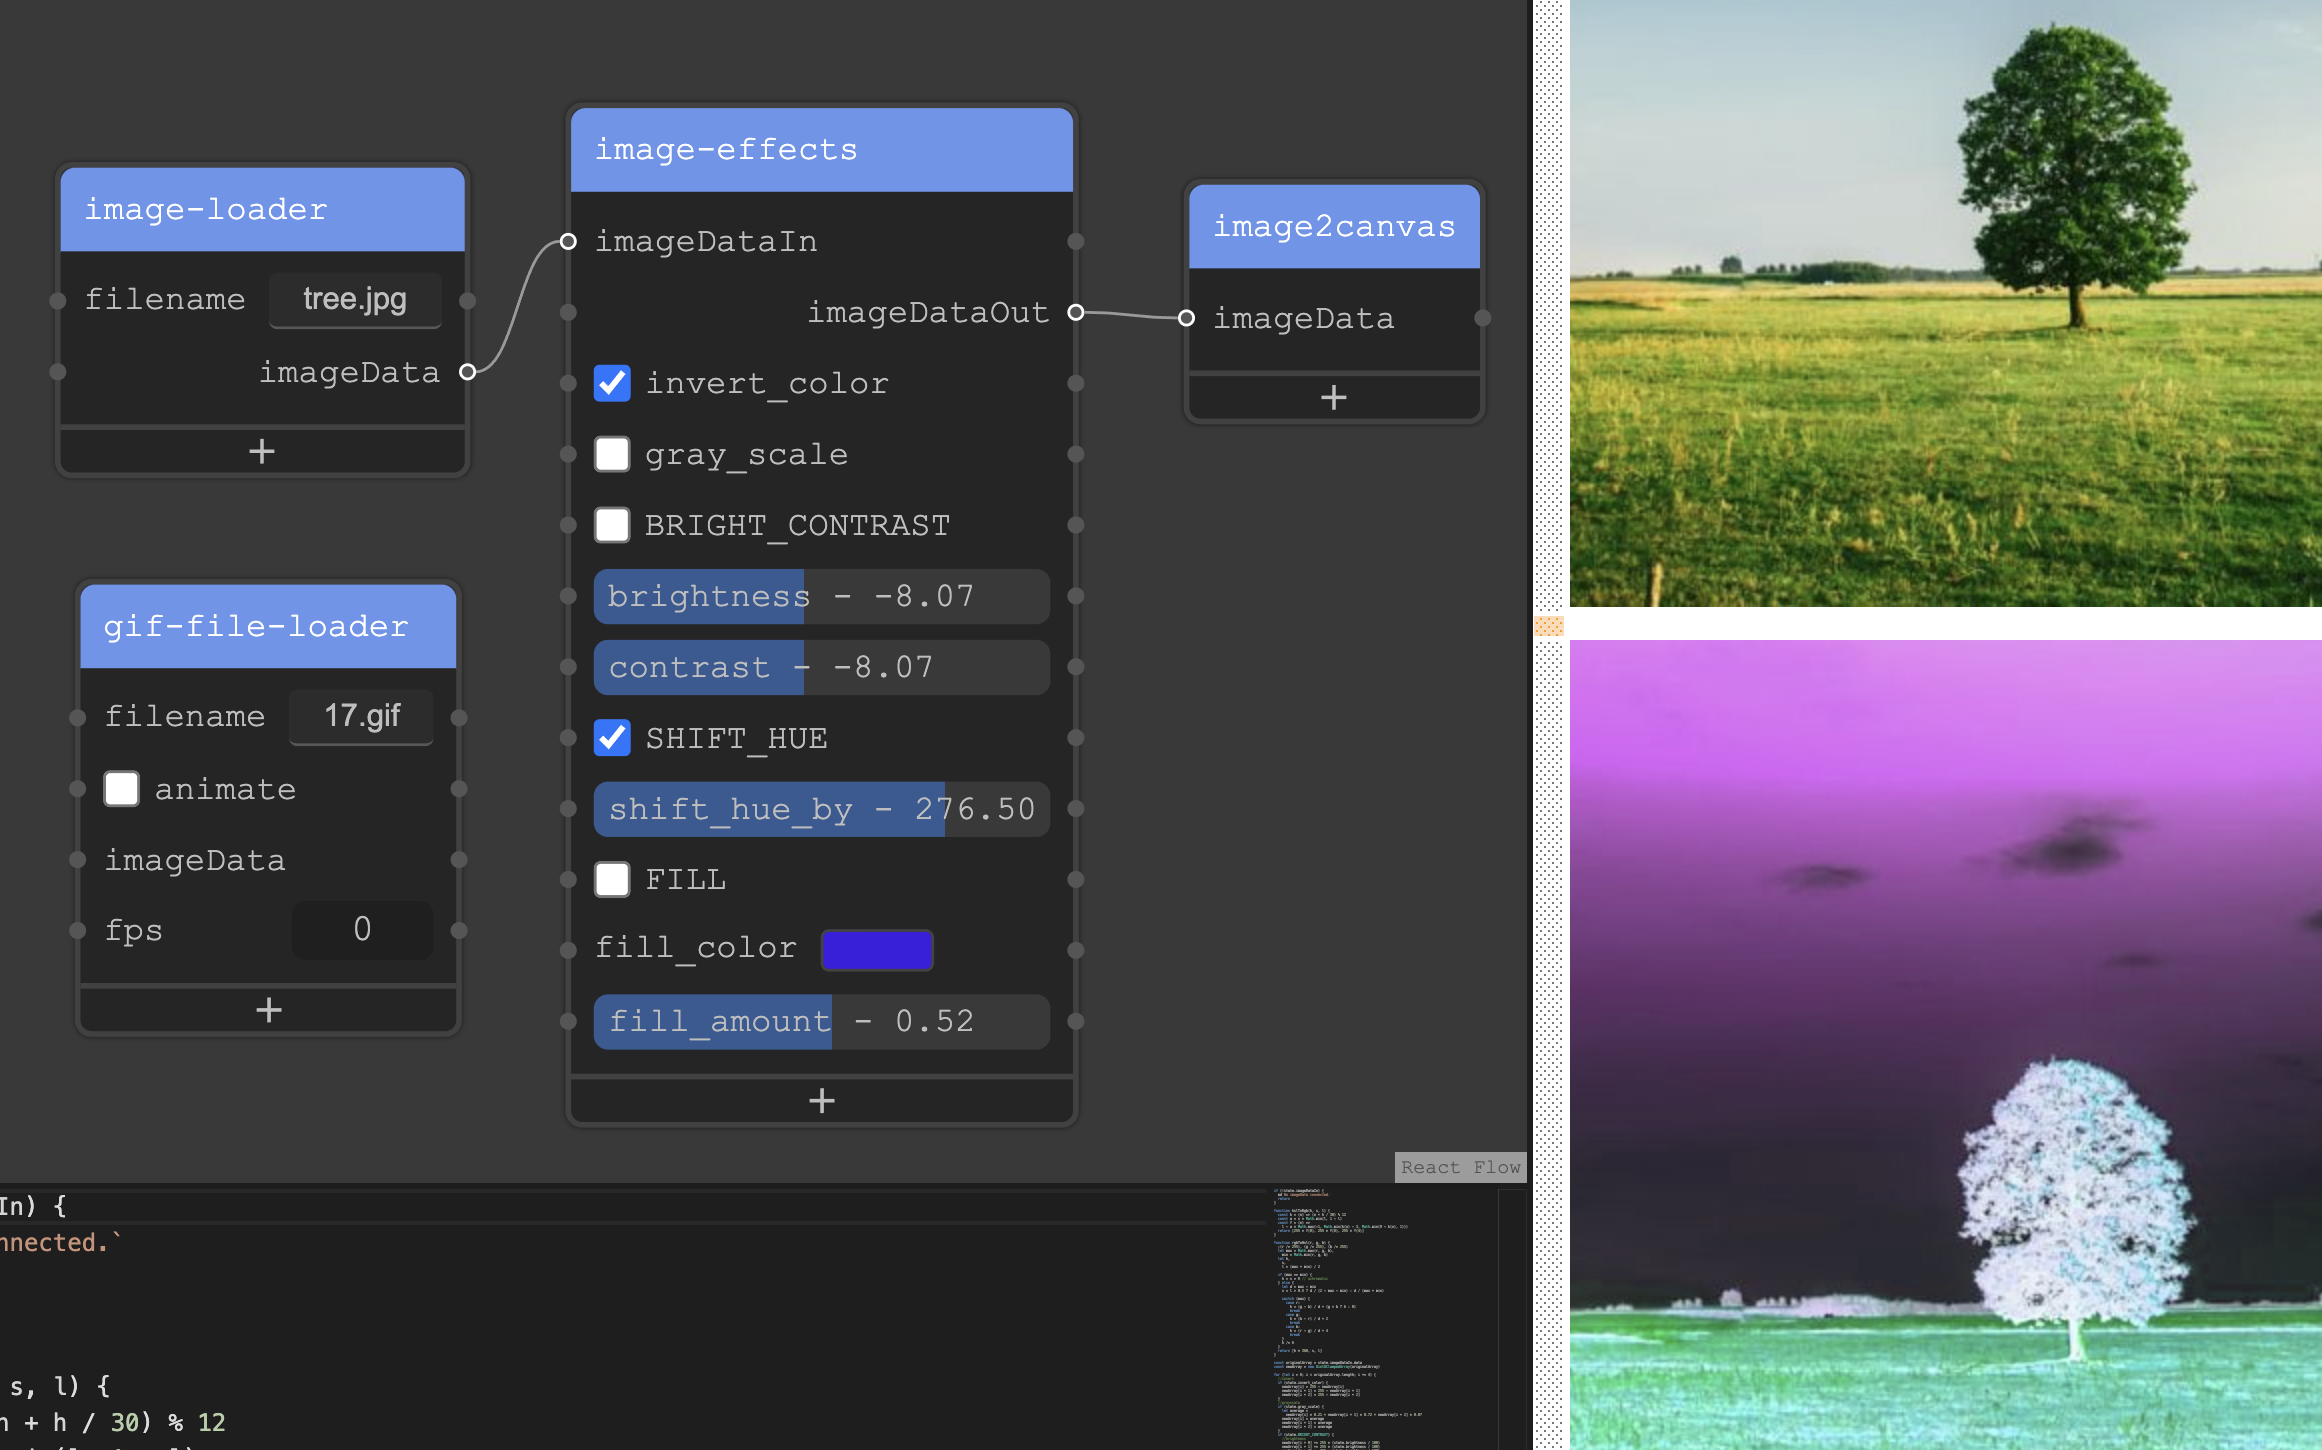
Task: Open the blue fill_color swatch
Action: (x=876, y=949)
